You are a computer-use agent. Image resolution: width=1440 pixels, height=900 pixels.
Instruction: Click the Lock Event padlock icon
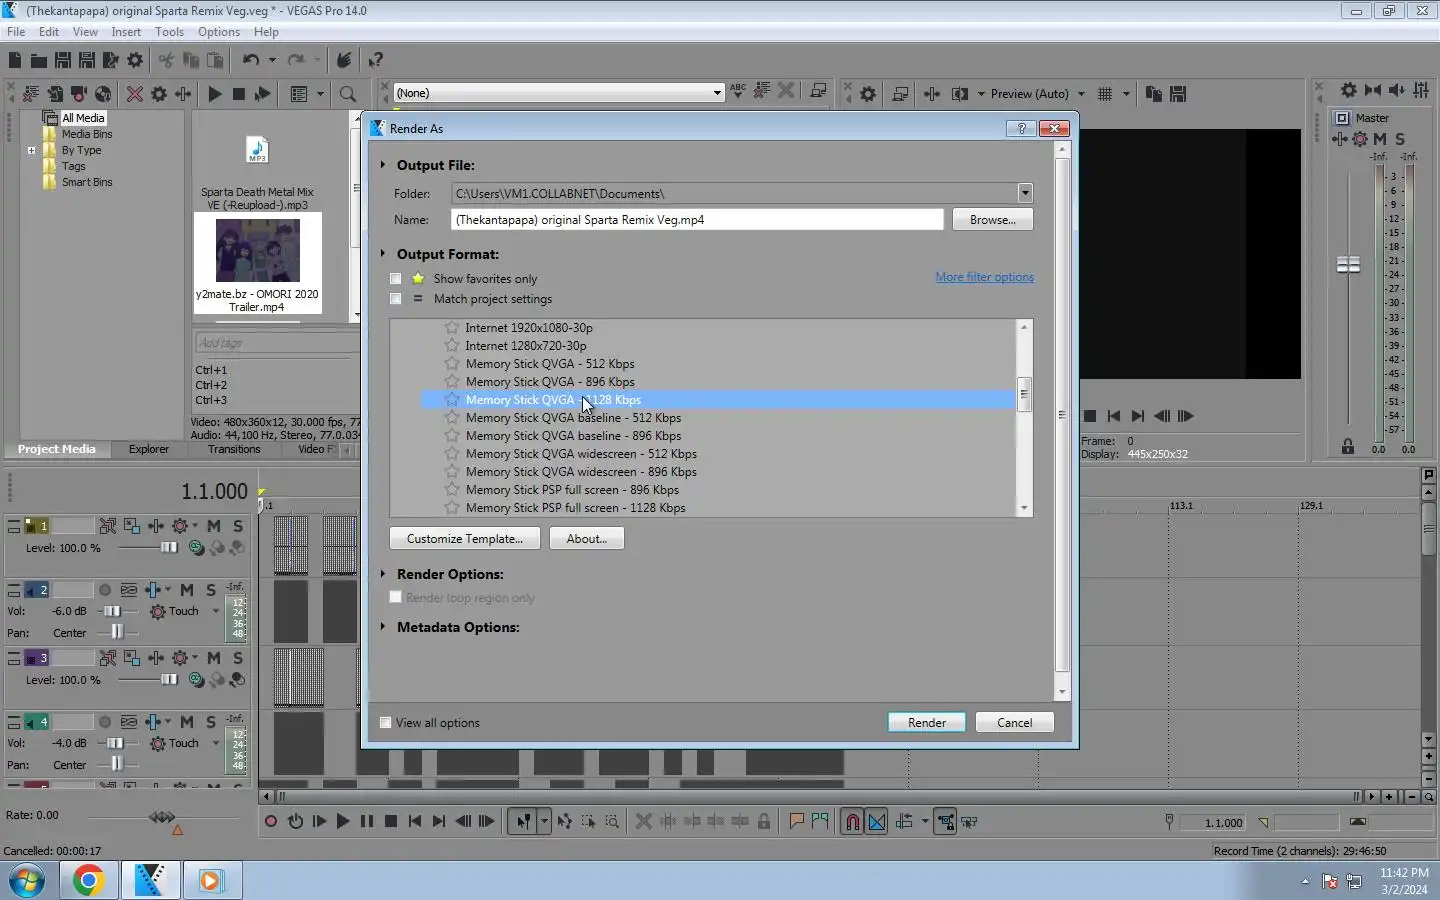764,822
